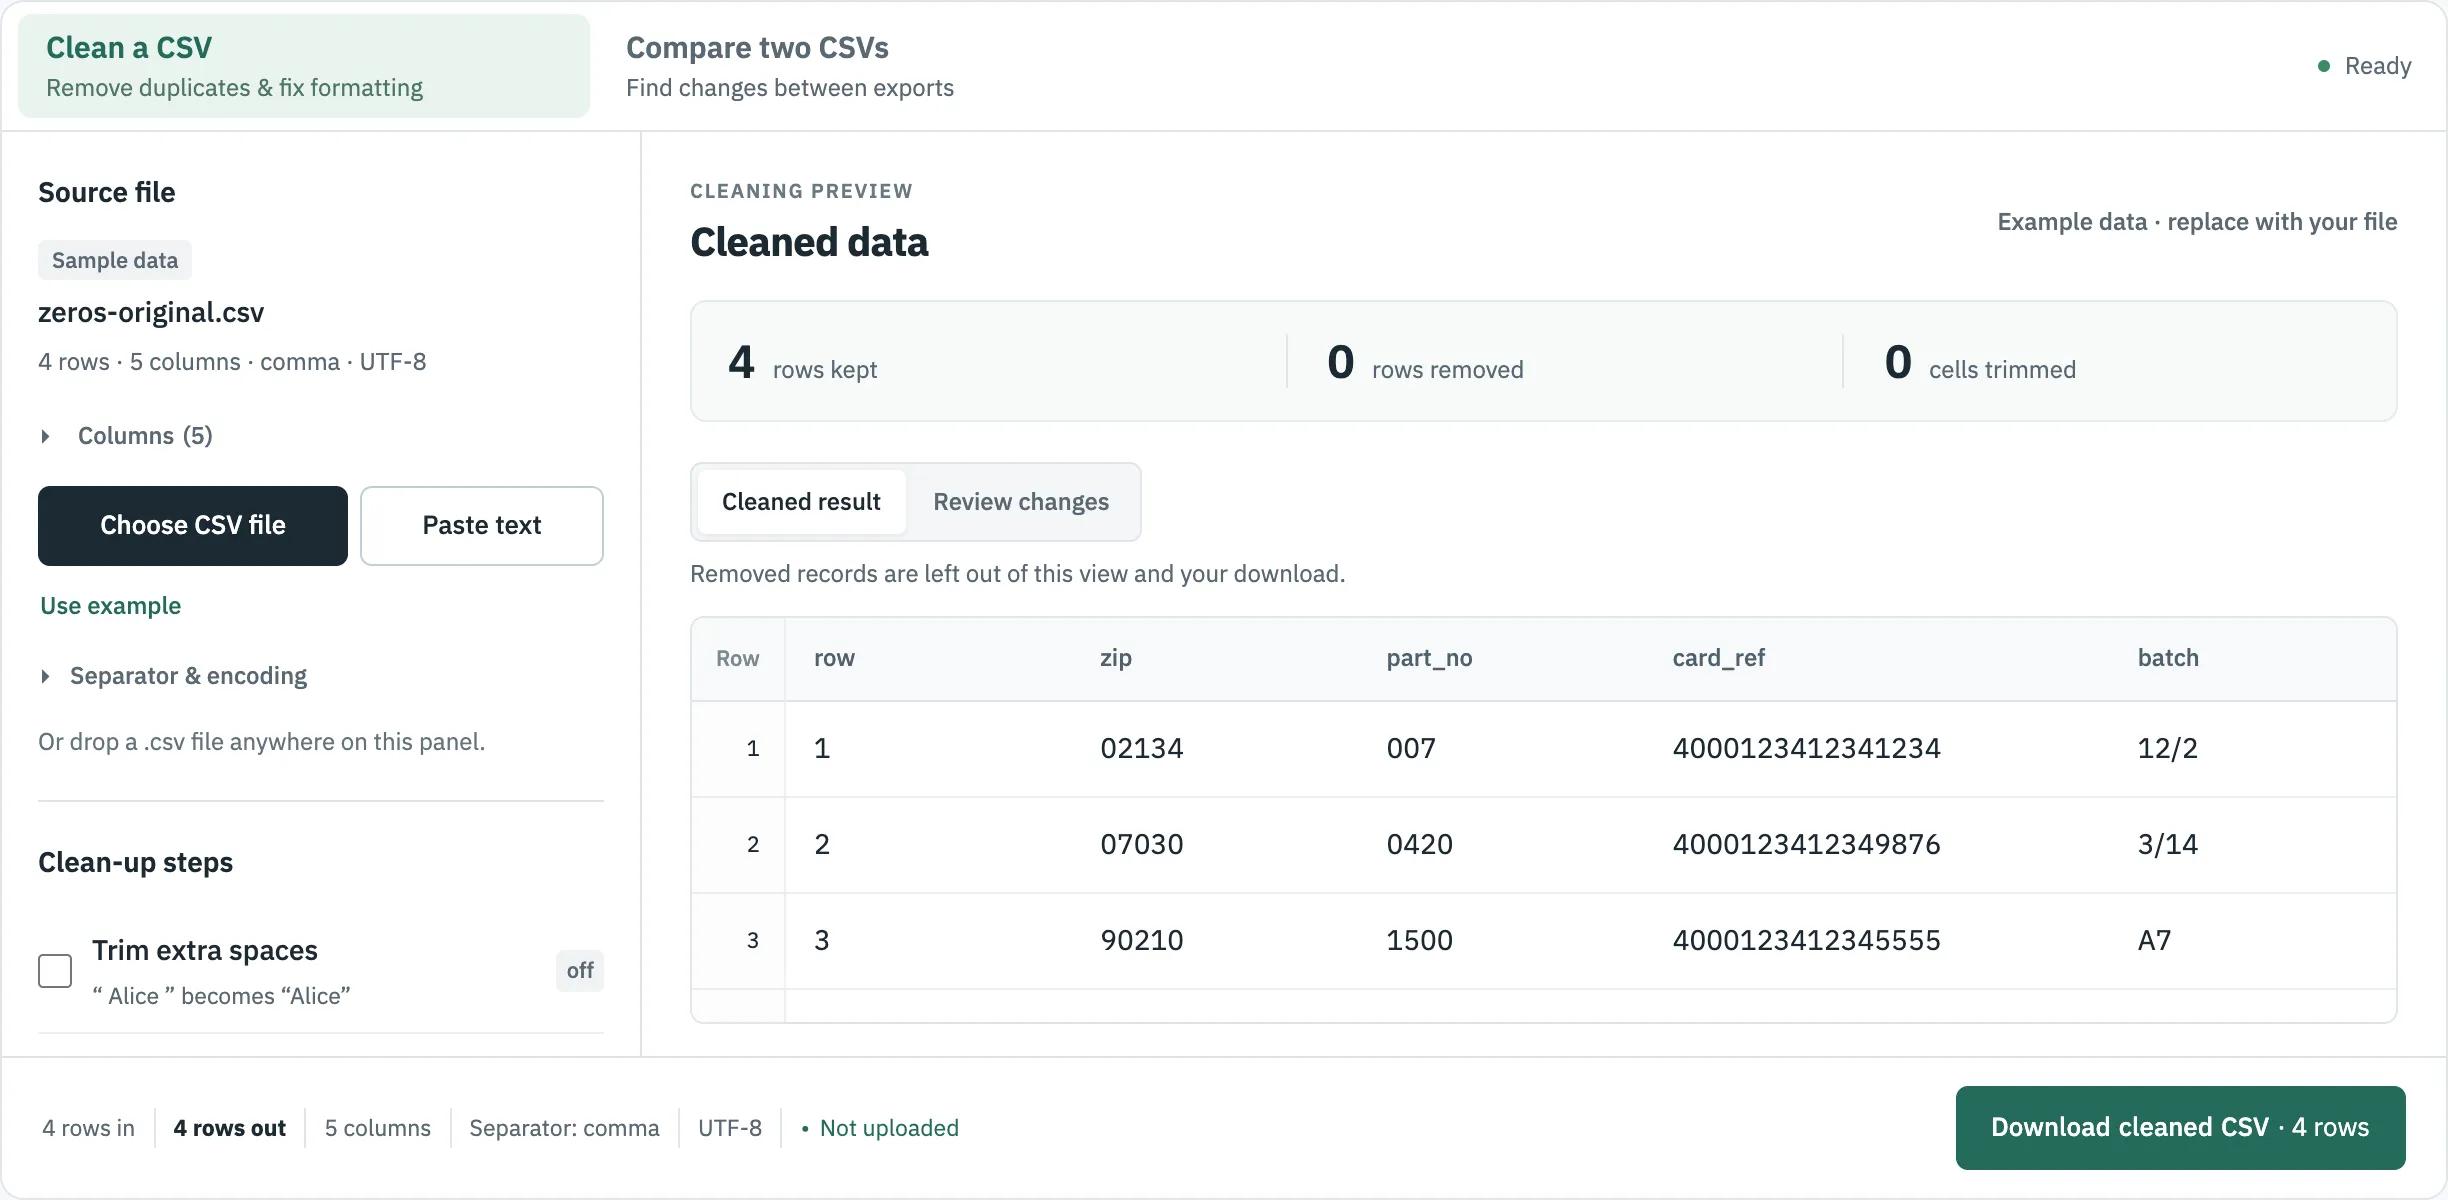The image size is (2448, 1200).
Task: Click the Example data replace note
Action: tap(2197, 222)
